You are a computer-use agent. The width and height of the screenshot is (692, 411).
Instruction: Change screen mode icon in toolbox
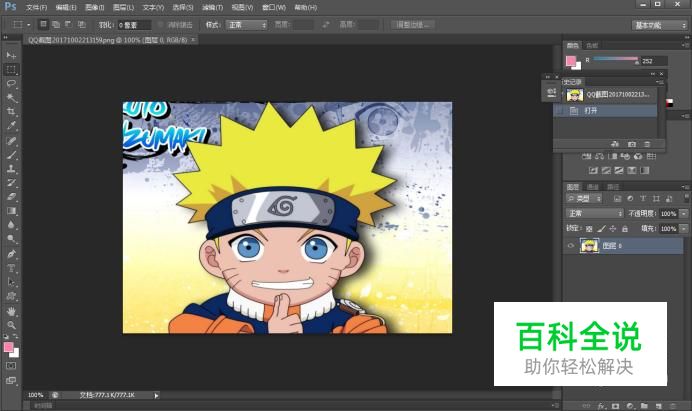point(11,381)
